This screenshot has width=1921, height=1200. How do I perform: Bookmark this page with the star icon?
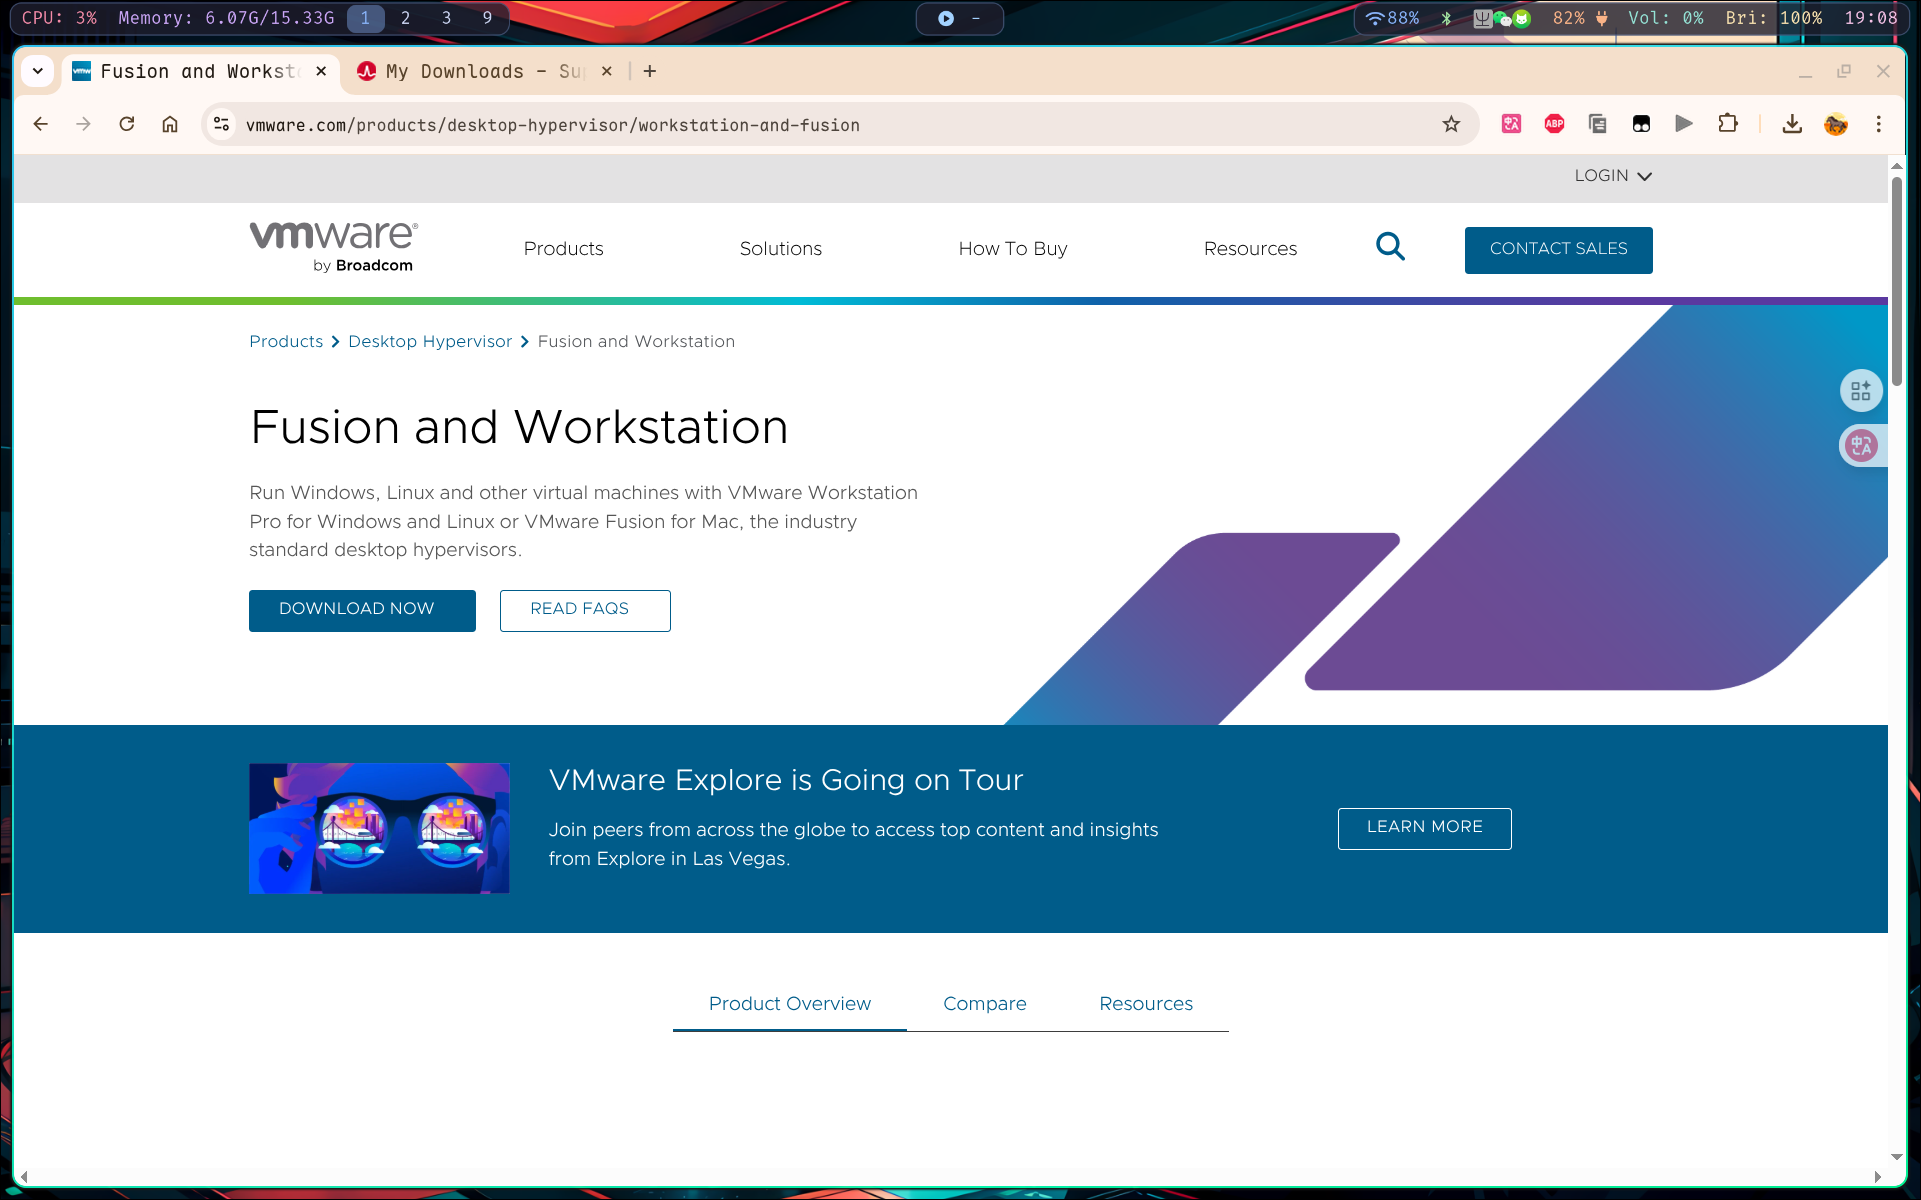coord(1450,124)
